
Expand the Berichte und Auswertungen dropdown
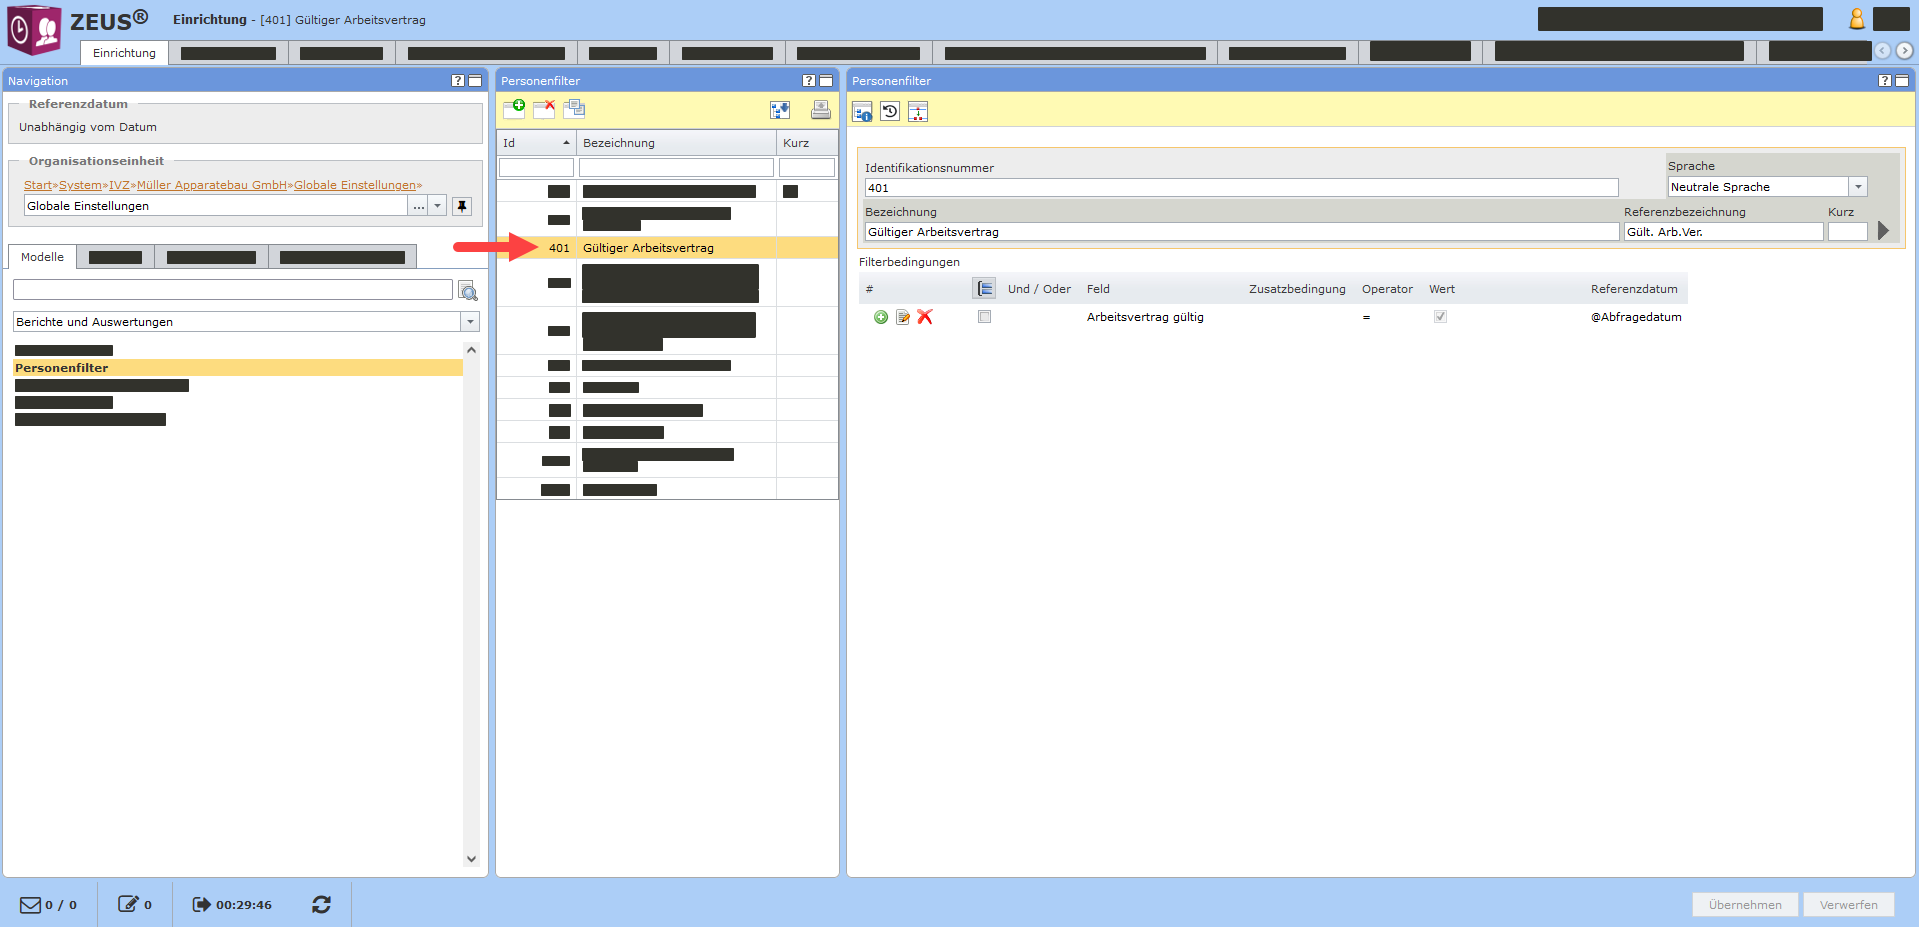(x=470, y=322)
